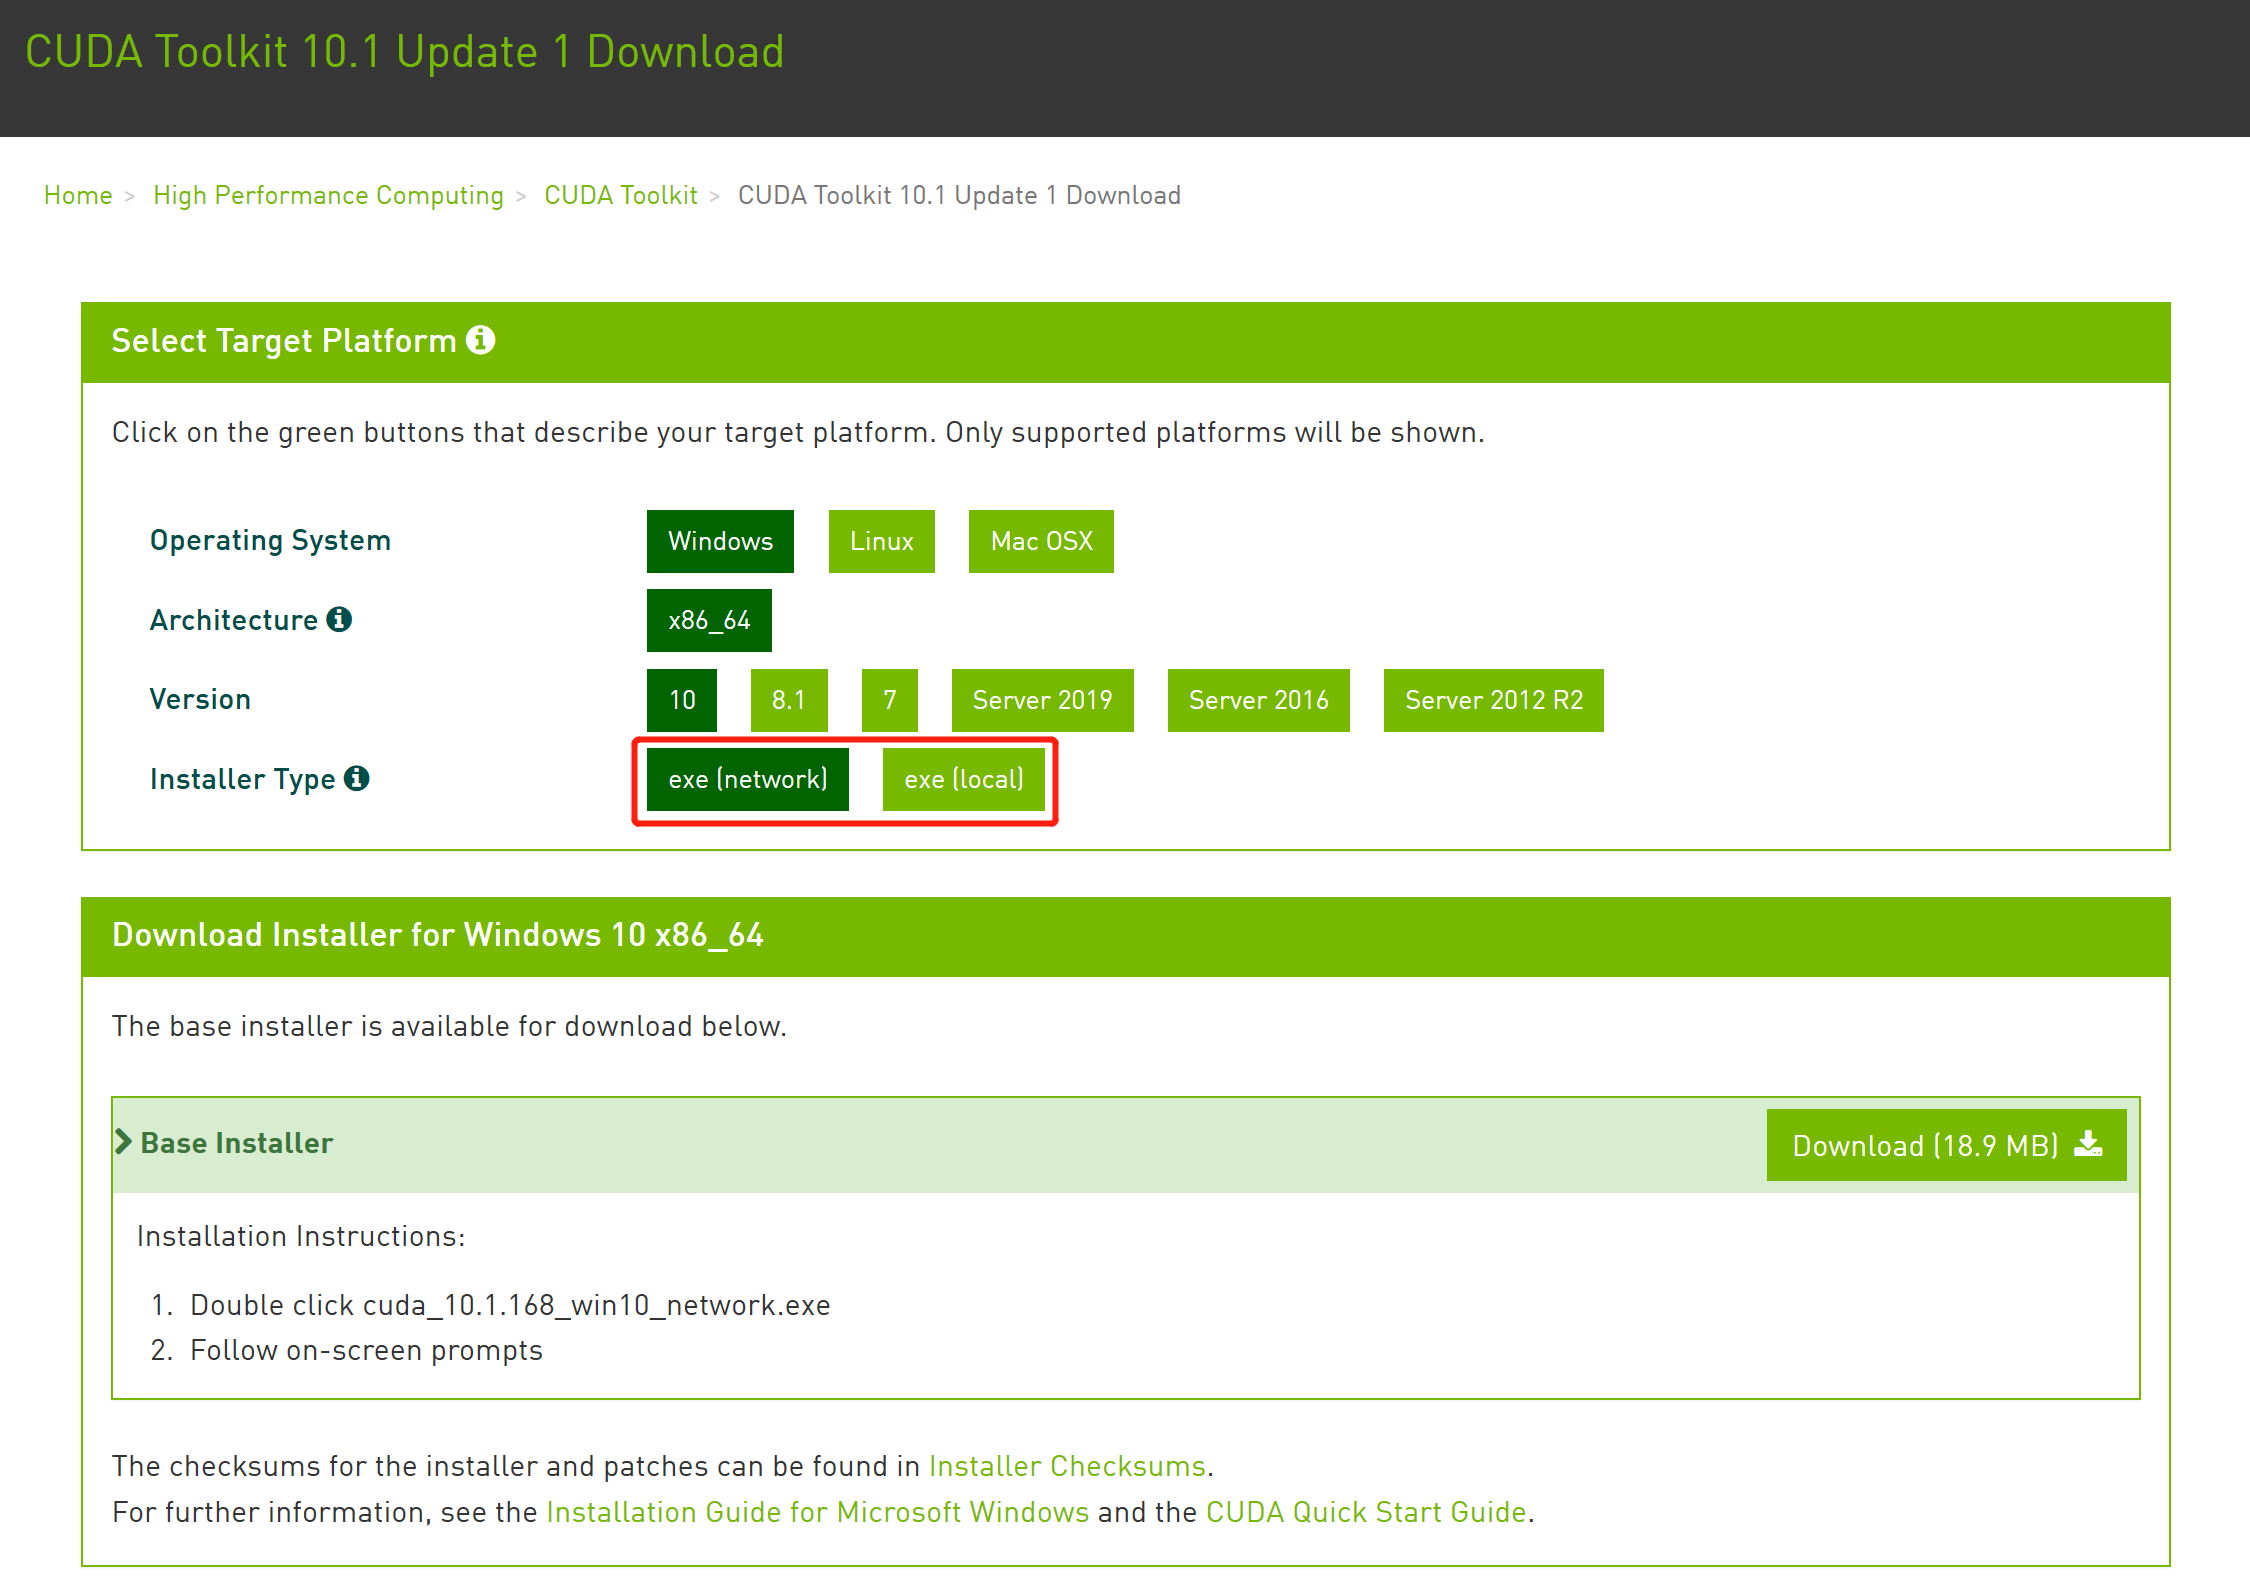Open Installer Checksums link
This screenshot has width=2250, height=1595.
point(1067,1466)
